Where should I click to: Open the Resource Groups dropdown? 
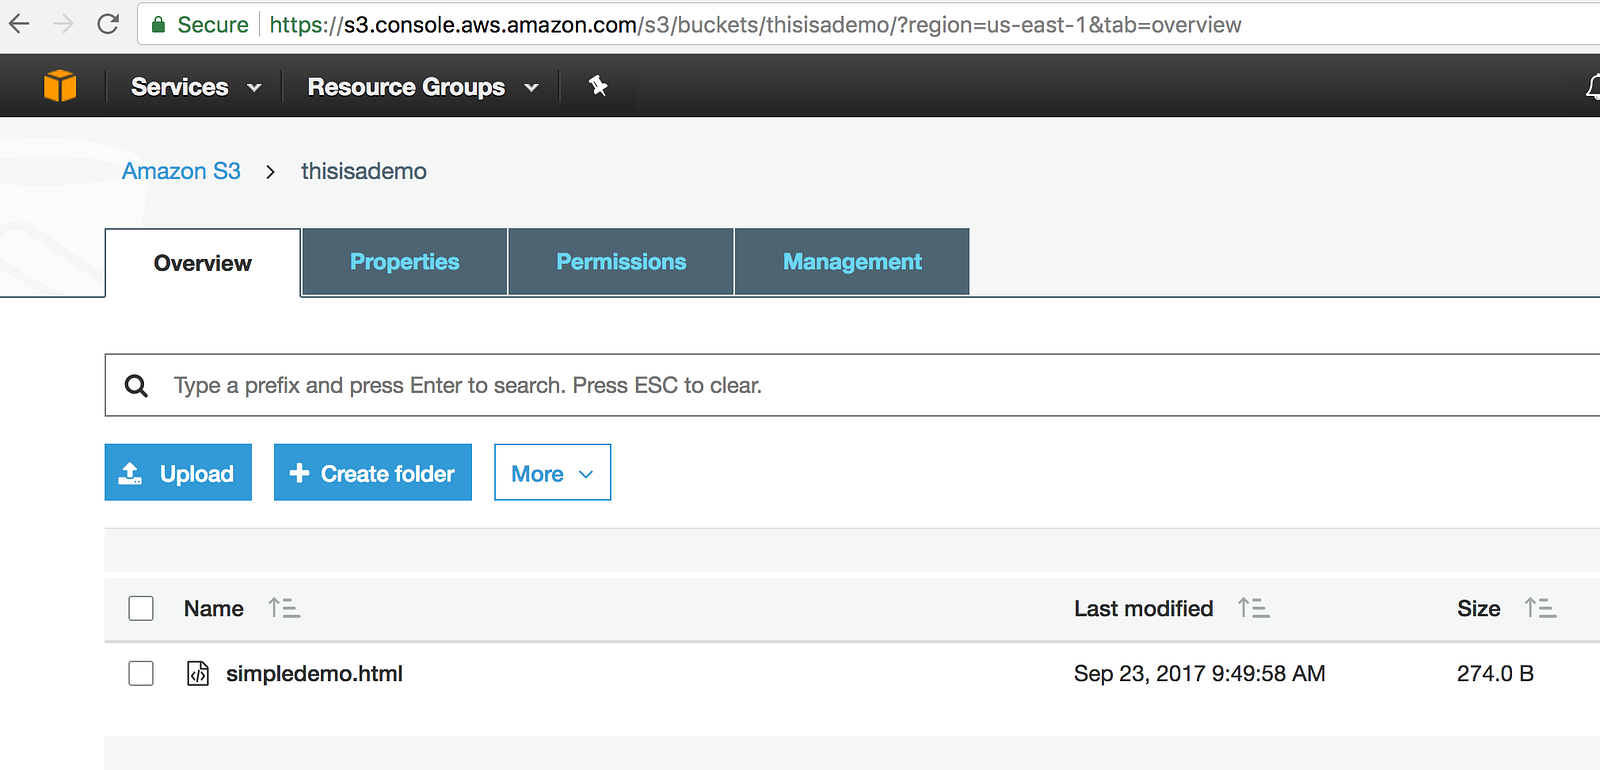pyautogui.click(x=423, y=87)
